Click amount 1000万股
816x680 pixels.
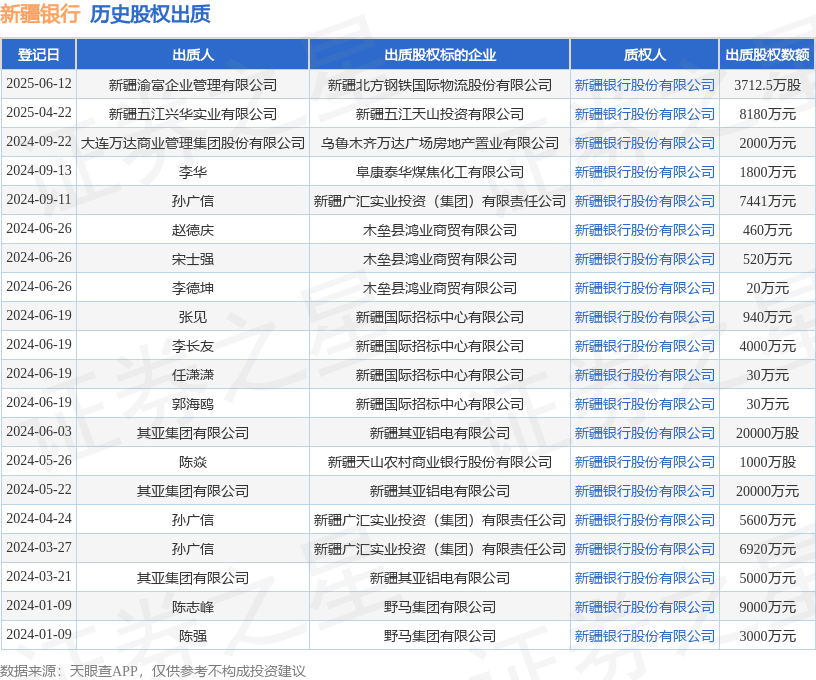768,462
